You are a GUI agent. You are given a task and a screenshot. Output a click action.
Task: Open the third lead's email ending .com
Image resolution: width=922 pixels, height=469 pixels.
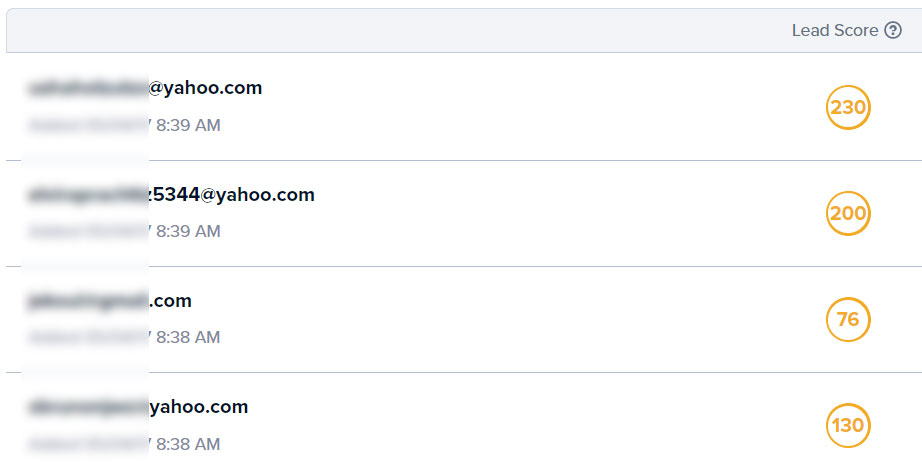point(109,300)
